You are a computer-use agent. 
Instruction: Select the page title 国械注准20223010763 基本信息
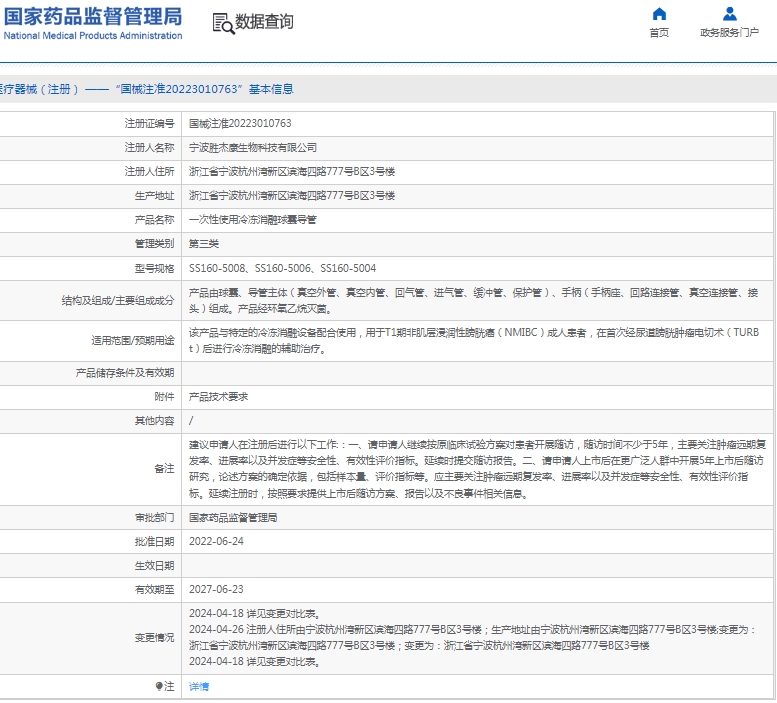[205, 89]
